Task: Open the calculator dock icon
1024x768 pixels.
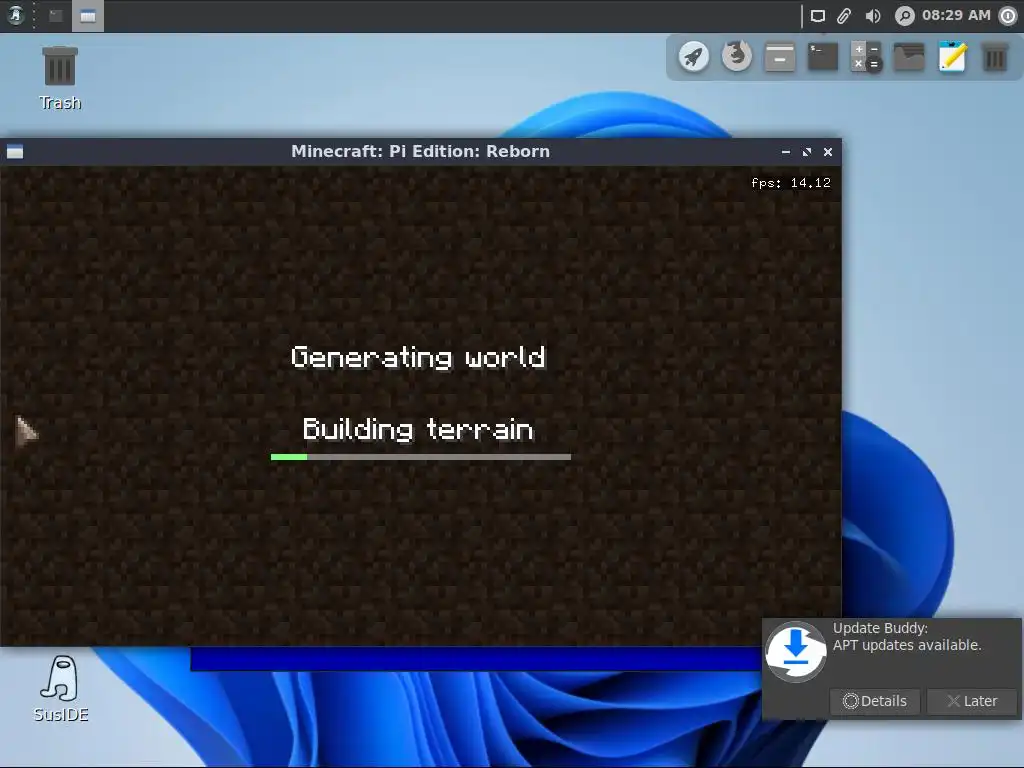Action: click(x=866, y=57)
